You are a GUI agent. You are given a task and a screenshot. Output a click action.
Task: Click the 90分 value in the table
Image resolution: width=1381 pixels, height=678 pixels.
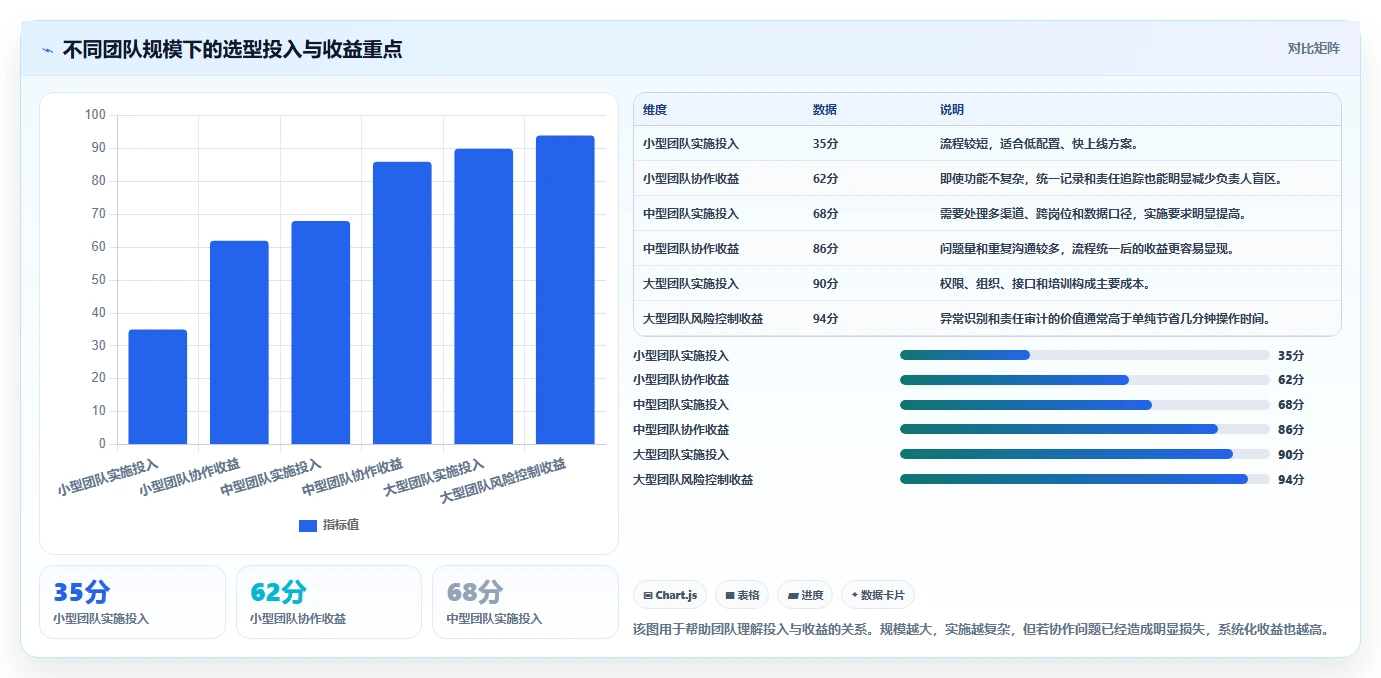tap(825, 284)
